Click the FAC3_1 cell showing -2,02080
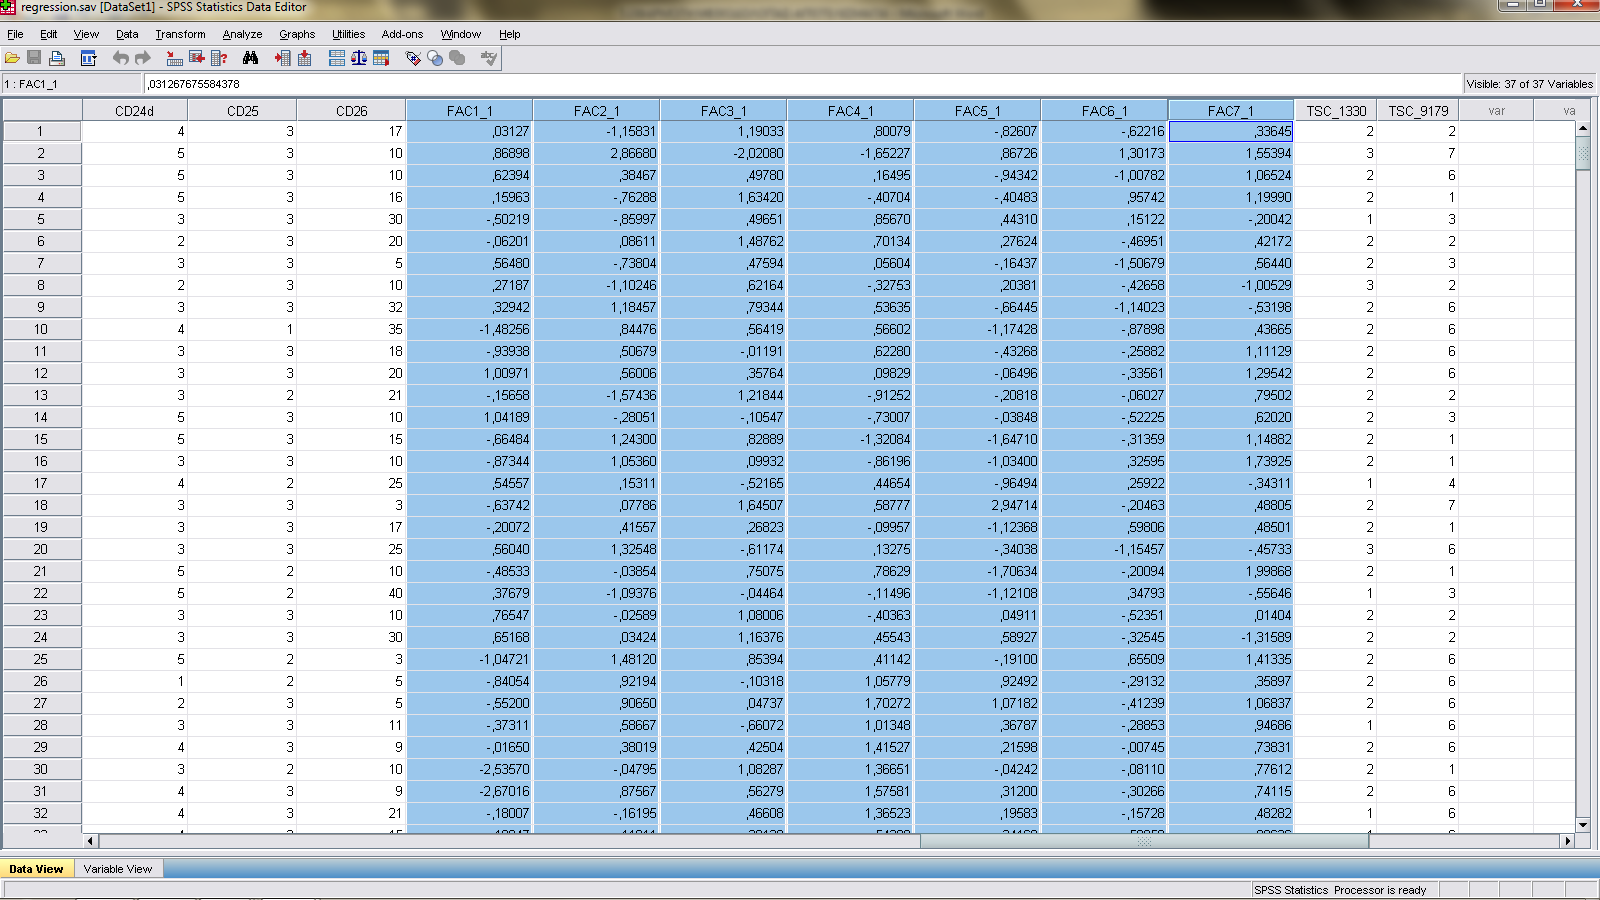 point(723,153)
